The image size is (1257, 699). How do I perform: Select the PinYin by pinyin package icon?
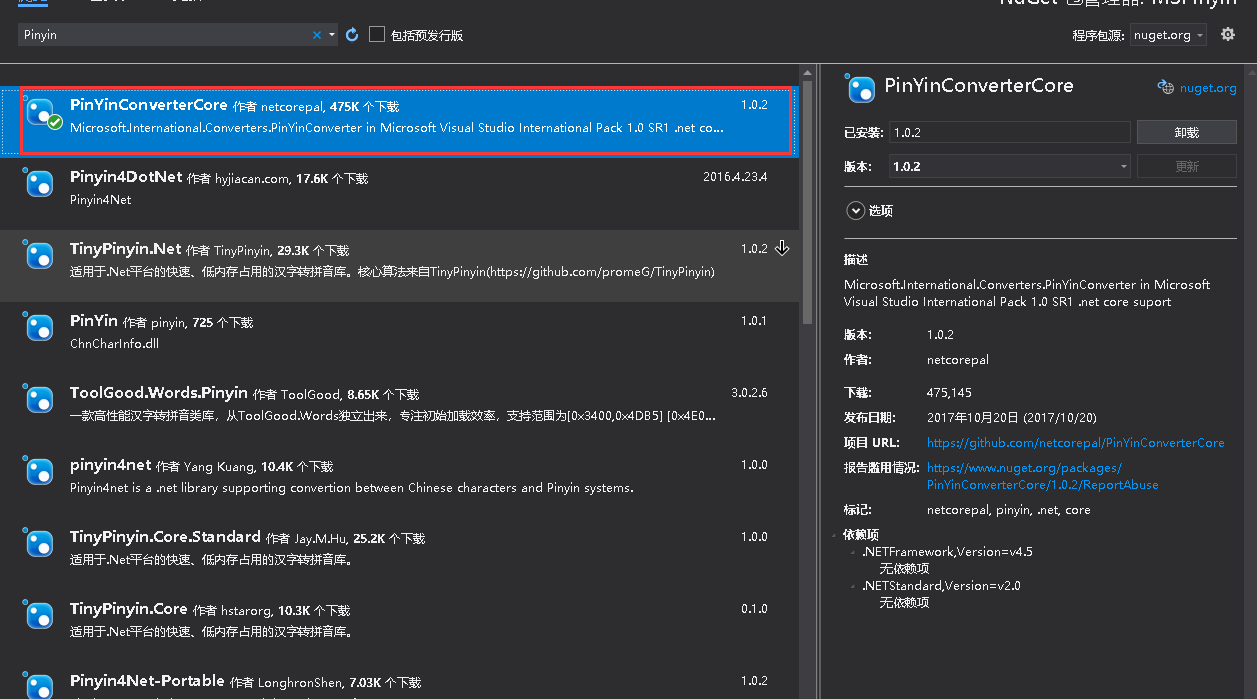39,328
